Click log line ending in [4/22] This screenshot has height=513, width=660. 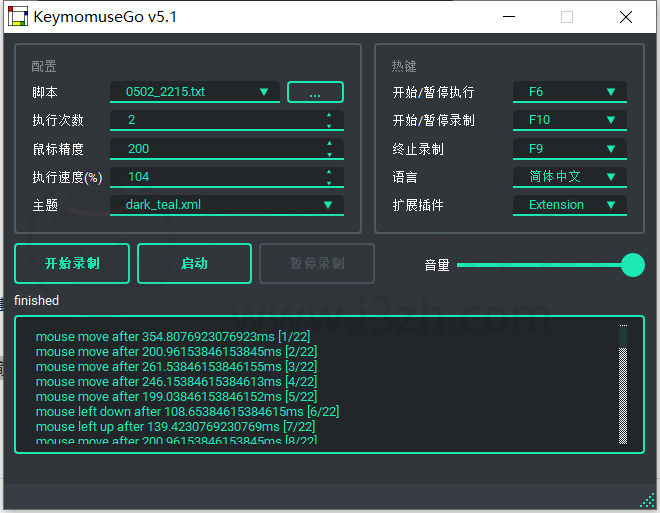tap(176, 382)
